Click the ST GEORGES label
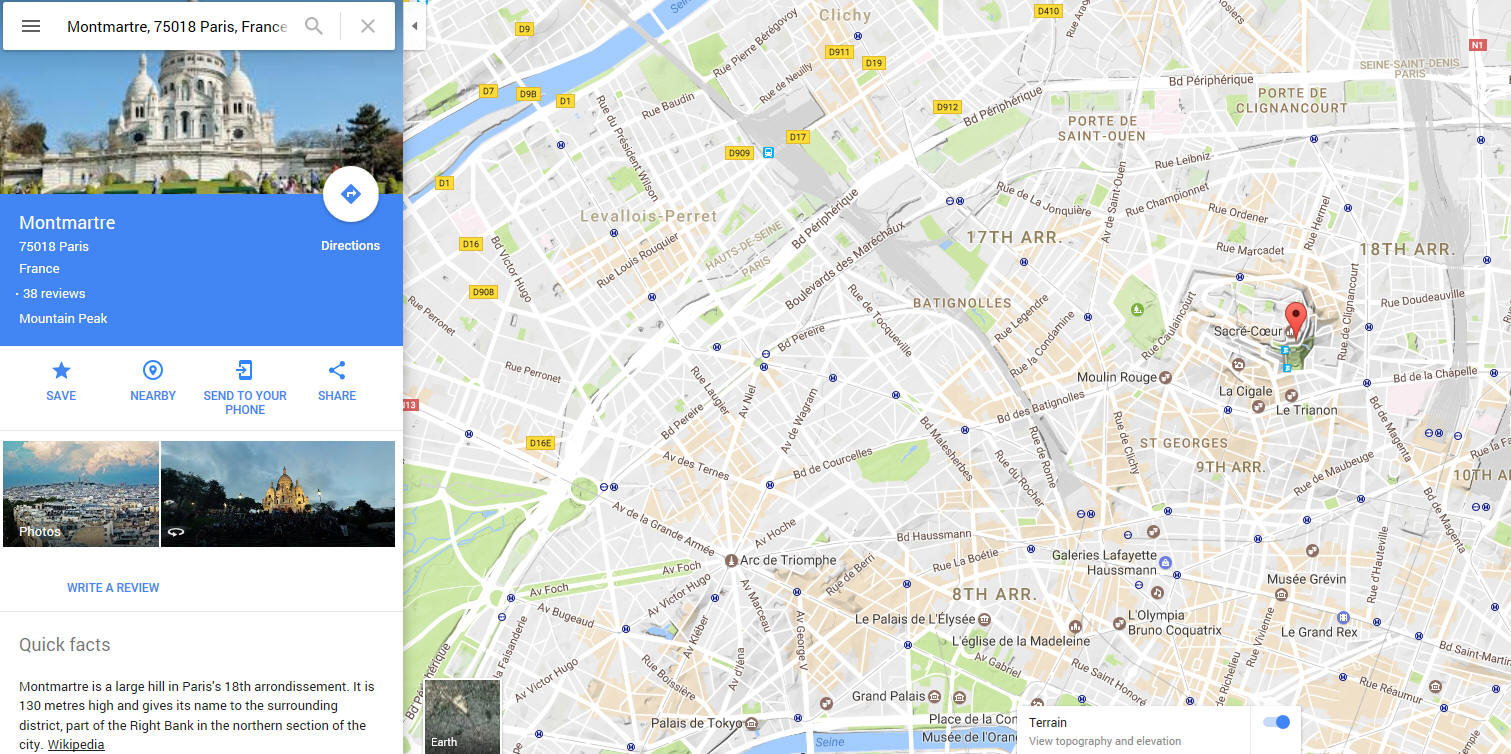The width and height of the screenshot is (1511, 754). 1183,443
